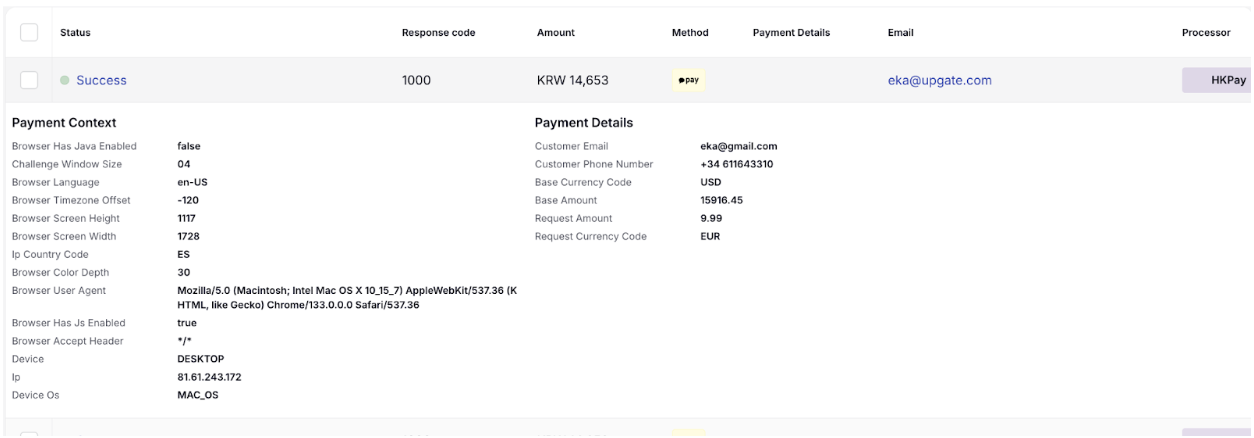Click the green success status dot
The width and height of the screenshot is (1254, 438).
point(65,80)
